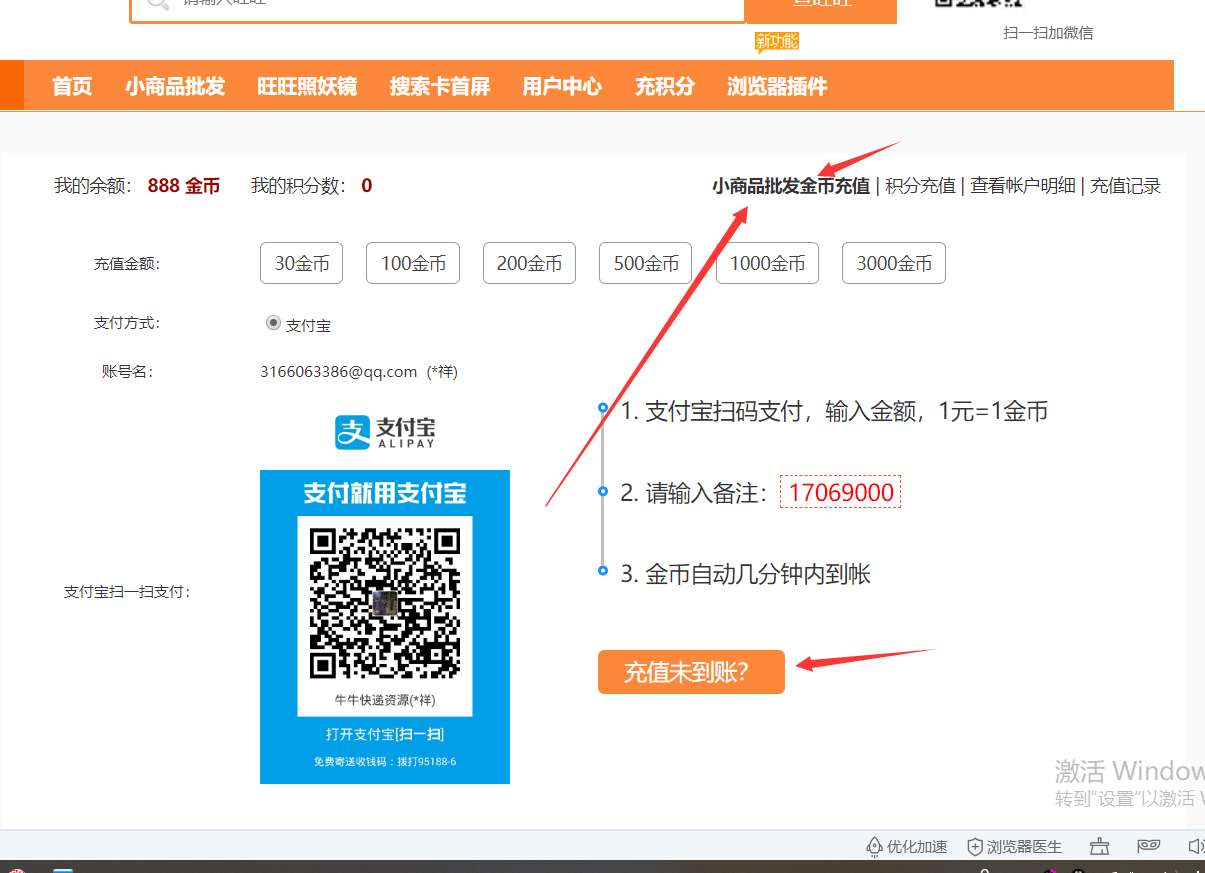Open the 充值记录 link
The height and width of the screenshot is (873, 1205).
click(x=1126, y=186)
